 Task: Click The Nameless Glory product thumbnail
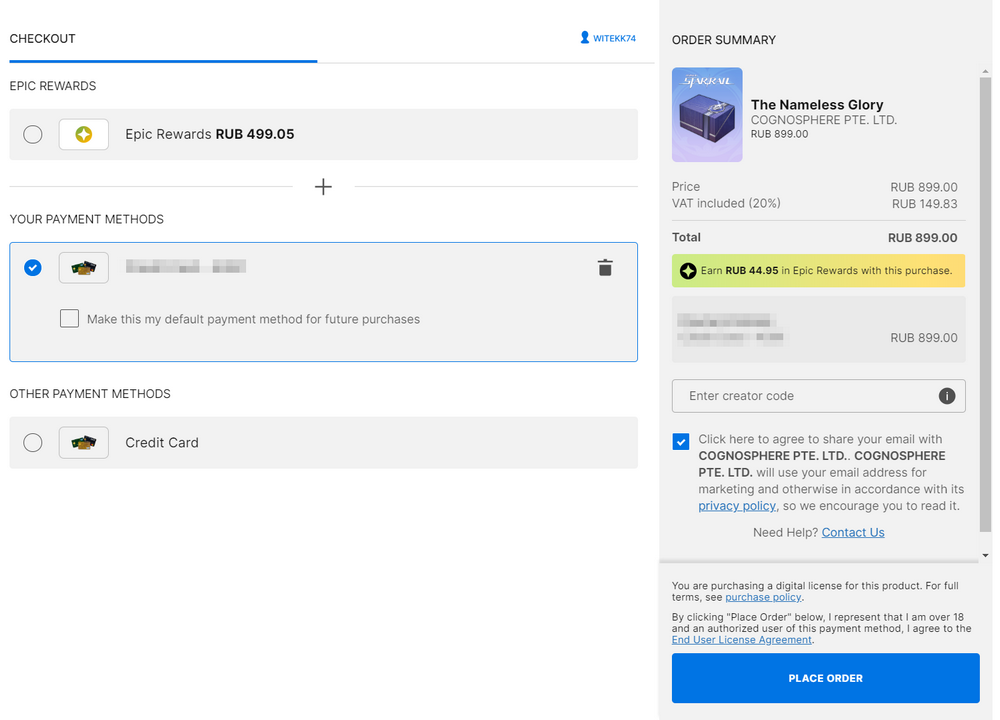click(707, 115)
